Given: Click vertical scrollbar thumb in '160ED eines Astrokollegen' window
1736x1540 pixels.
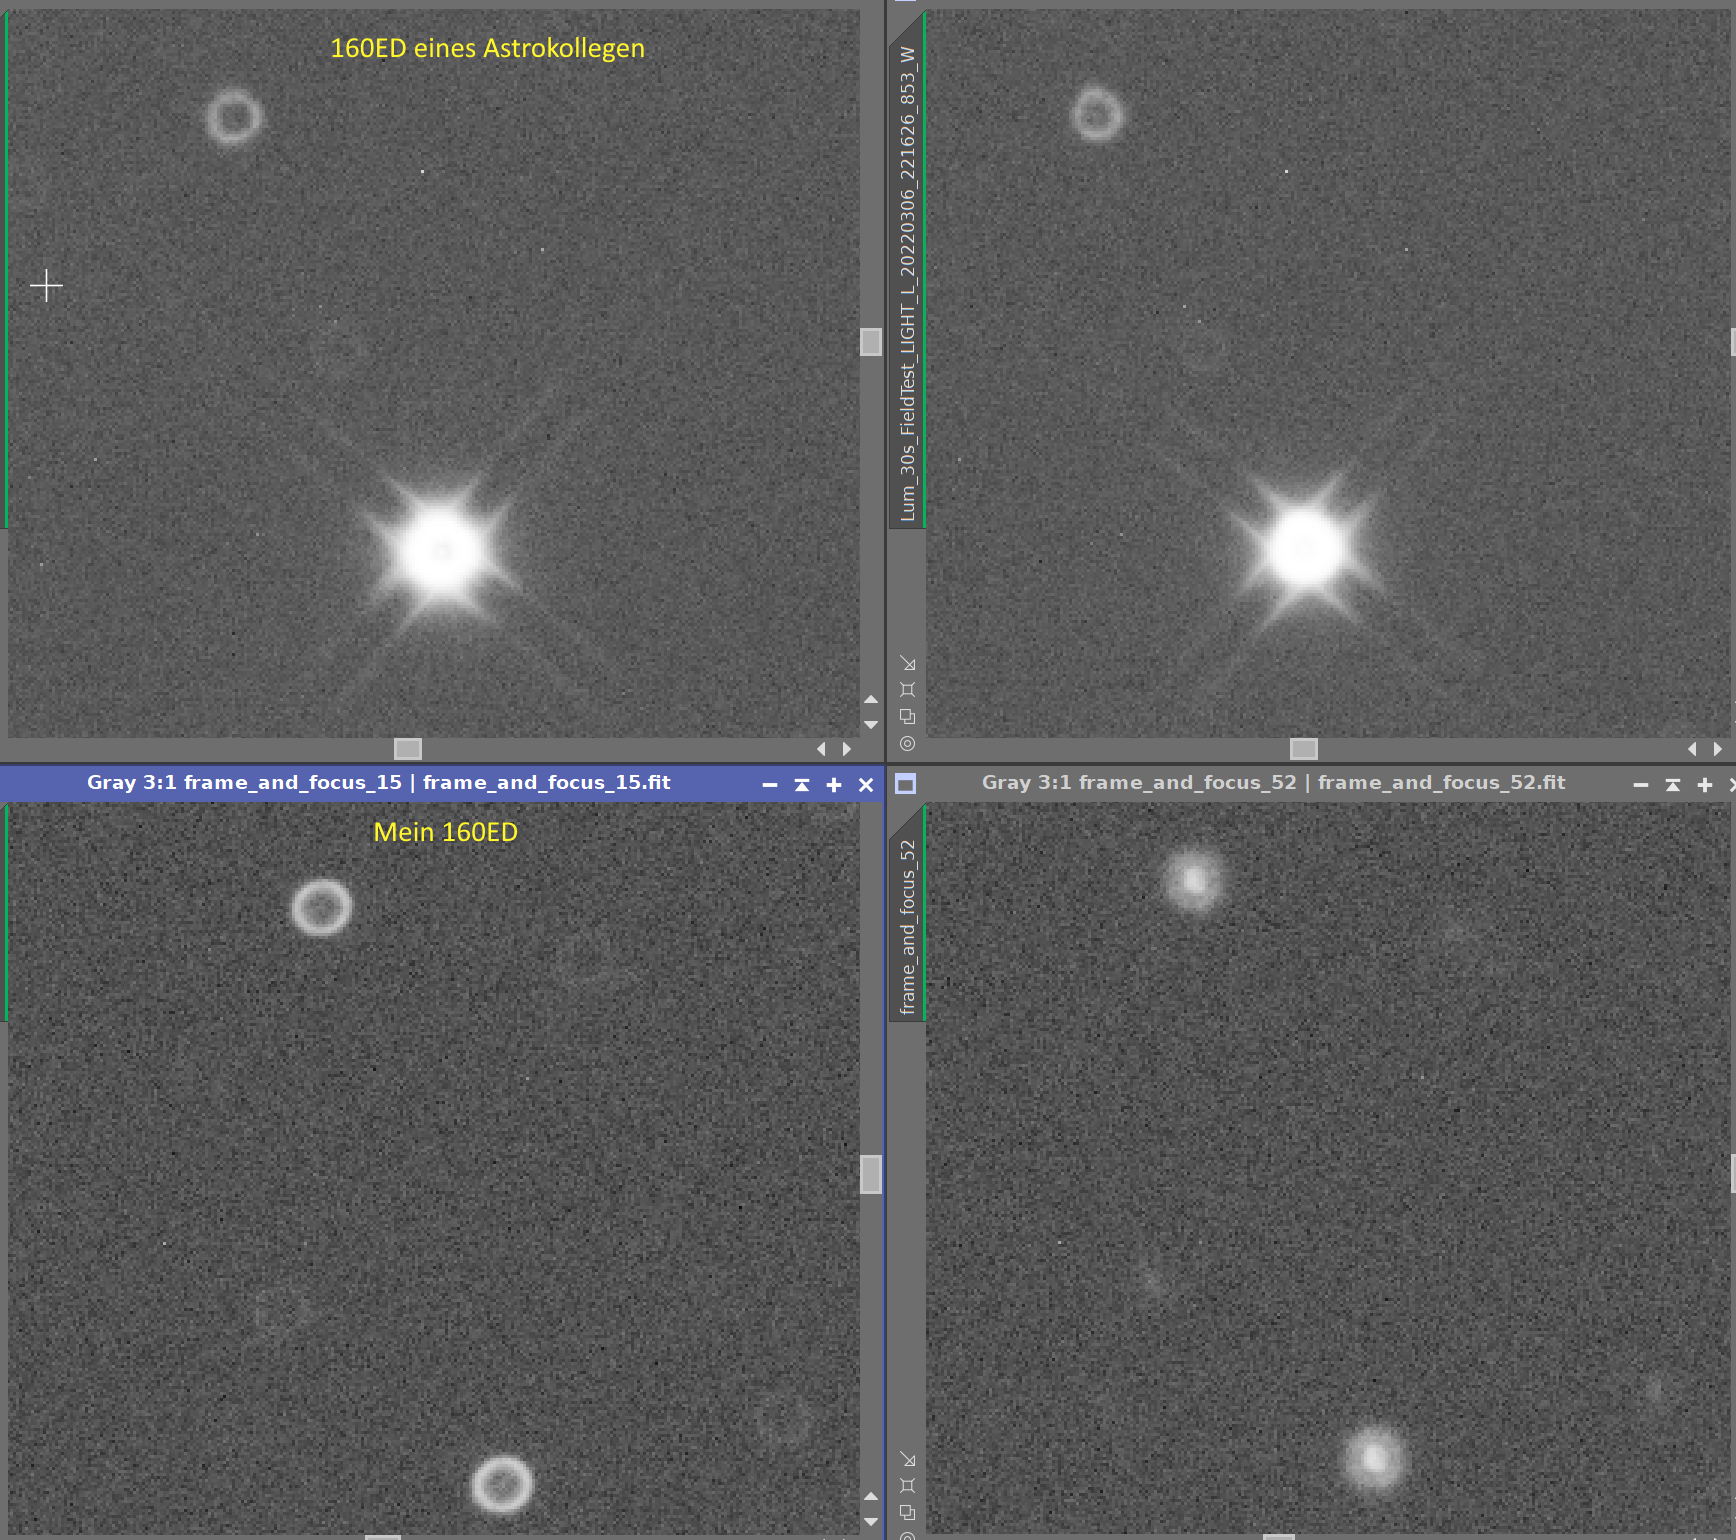Looking at the screenshot, I should point(871,342).
